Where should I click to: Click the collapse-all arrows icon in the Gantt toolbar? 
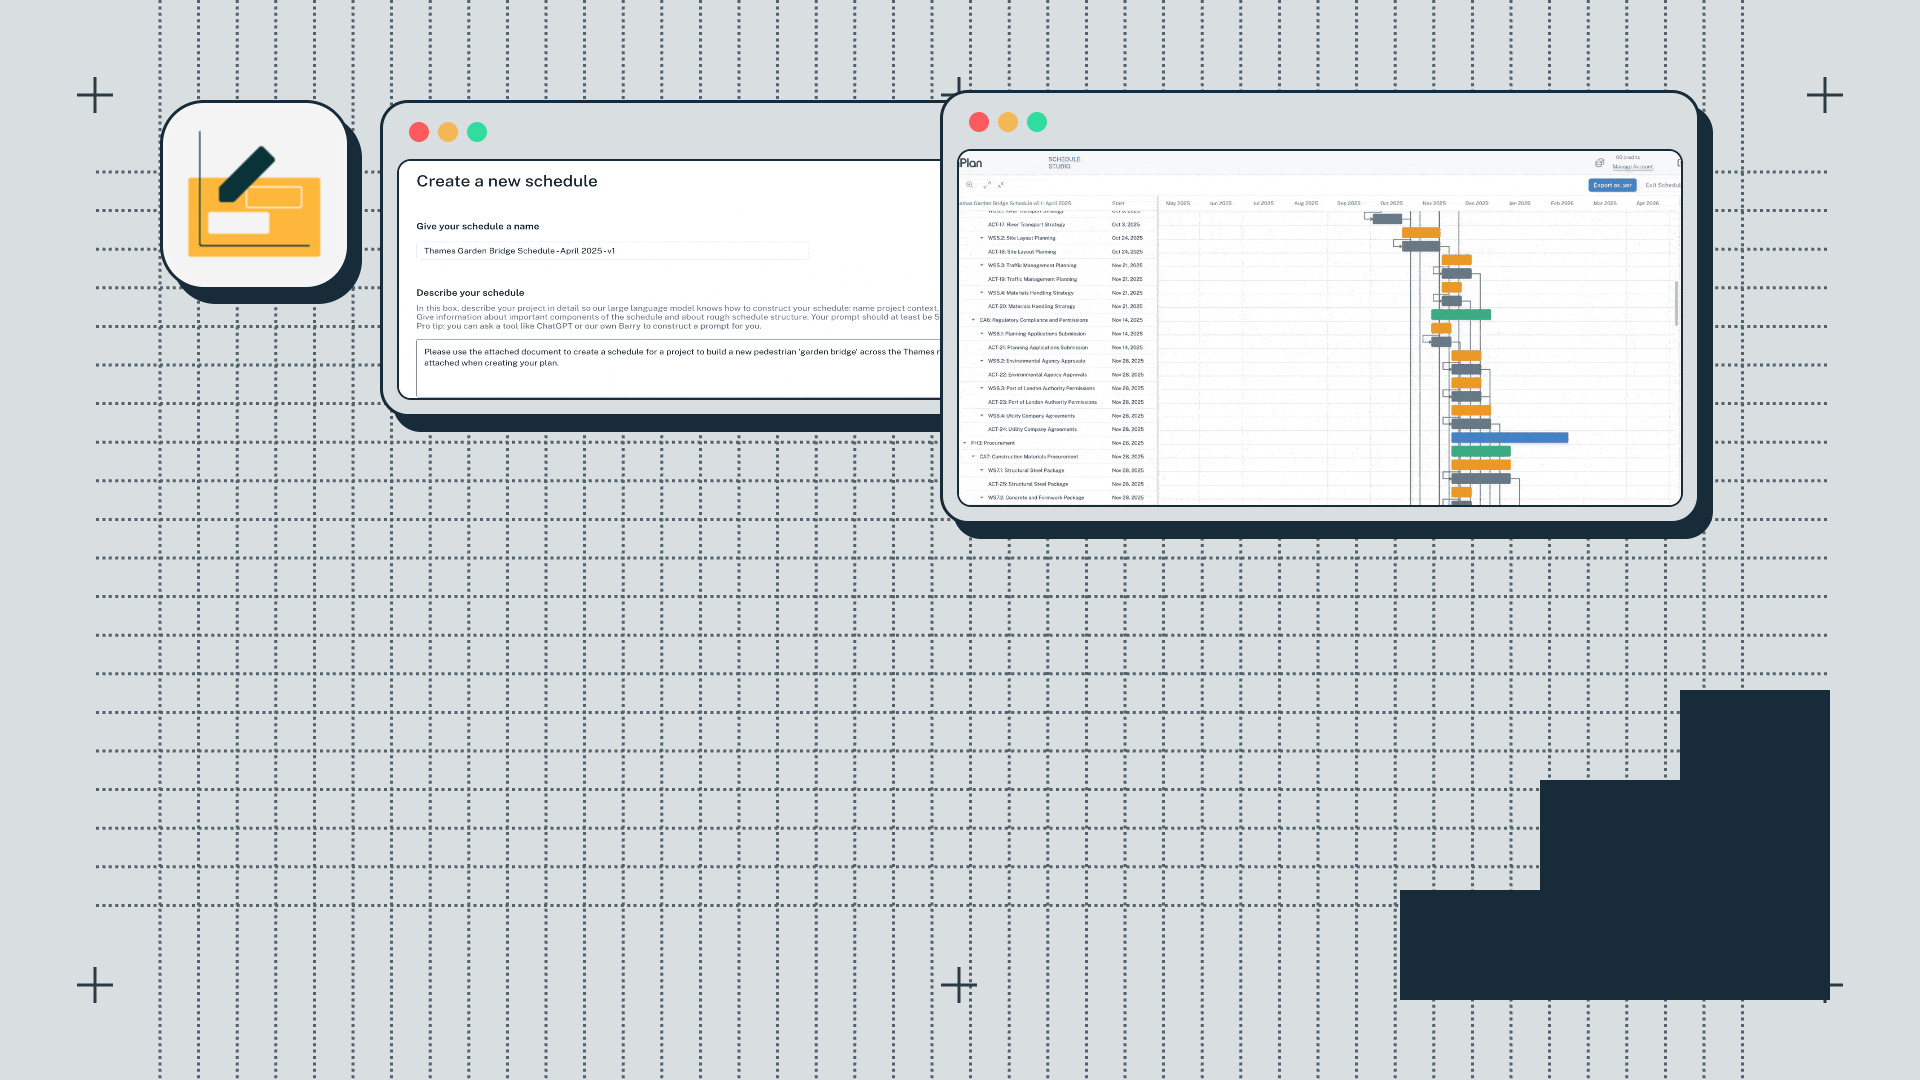pyautogui.click(x=1001, y=185)
